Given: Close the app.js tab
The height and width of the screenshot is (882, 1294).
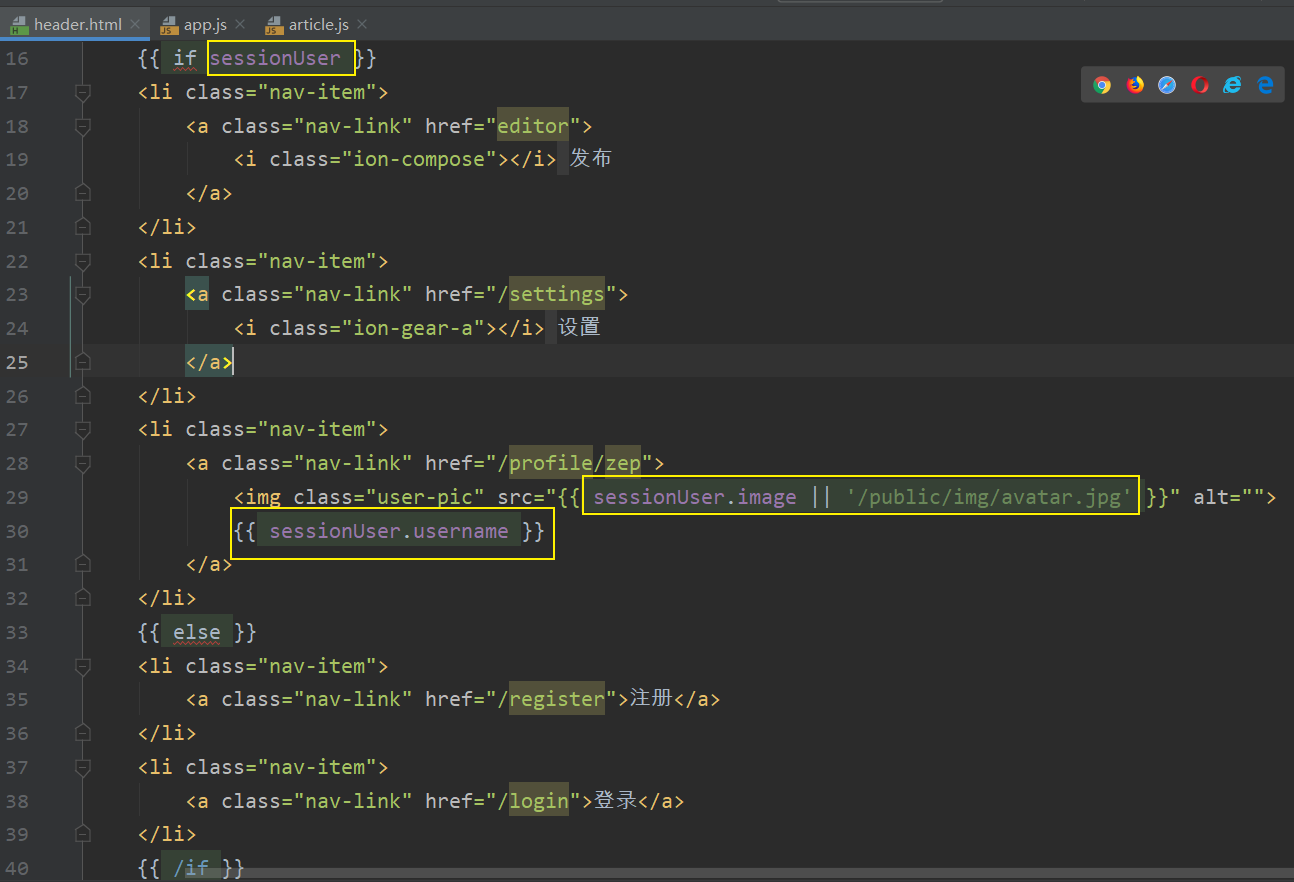Looking at the screenshot, I should (240, 24).
